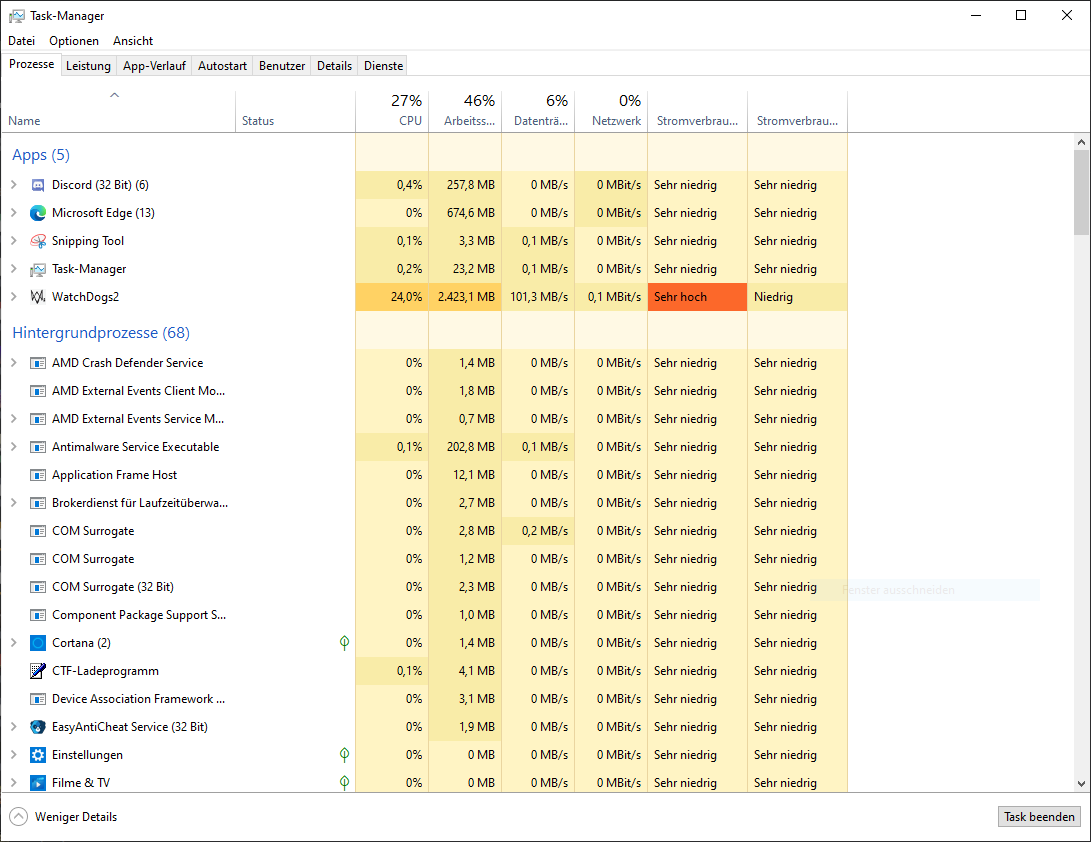The image size is (1091, 842).
Task: Click the Task-Manager row icon
Action: tap(38, 269)
